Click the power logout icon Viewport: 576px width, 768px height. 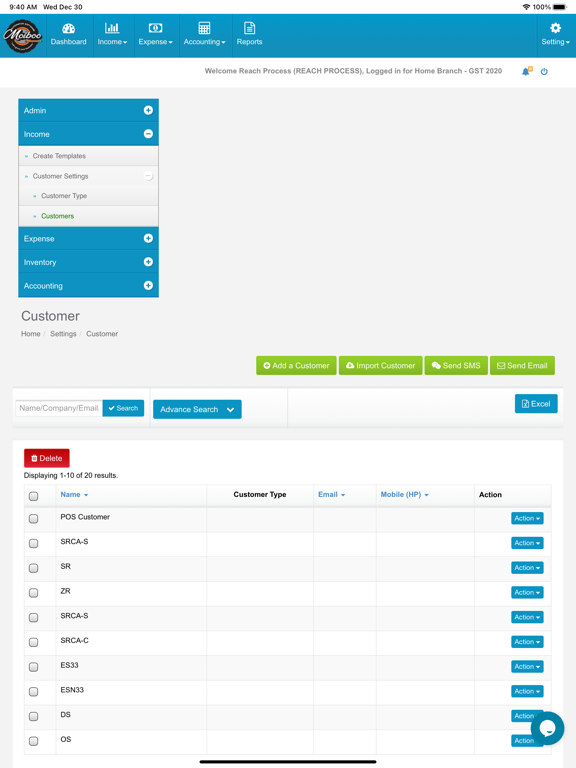pos(544,72)
